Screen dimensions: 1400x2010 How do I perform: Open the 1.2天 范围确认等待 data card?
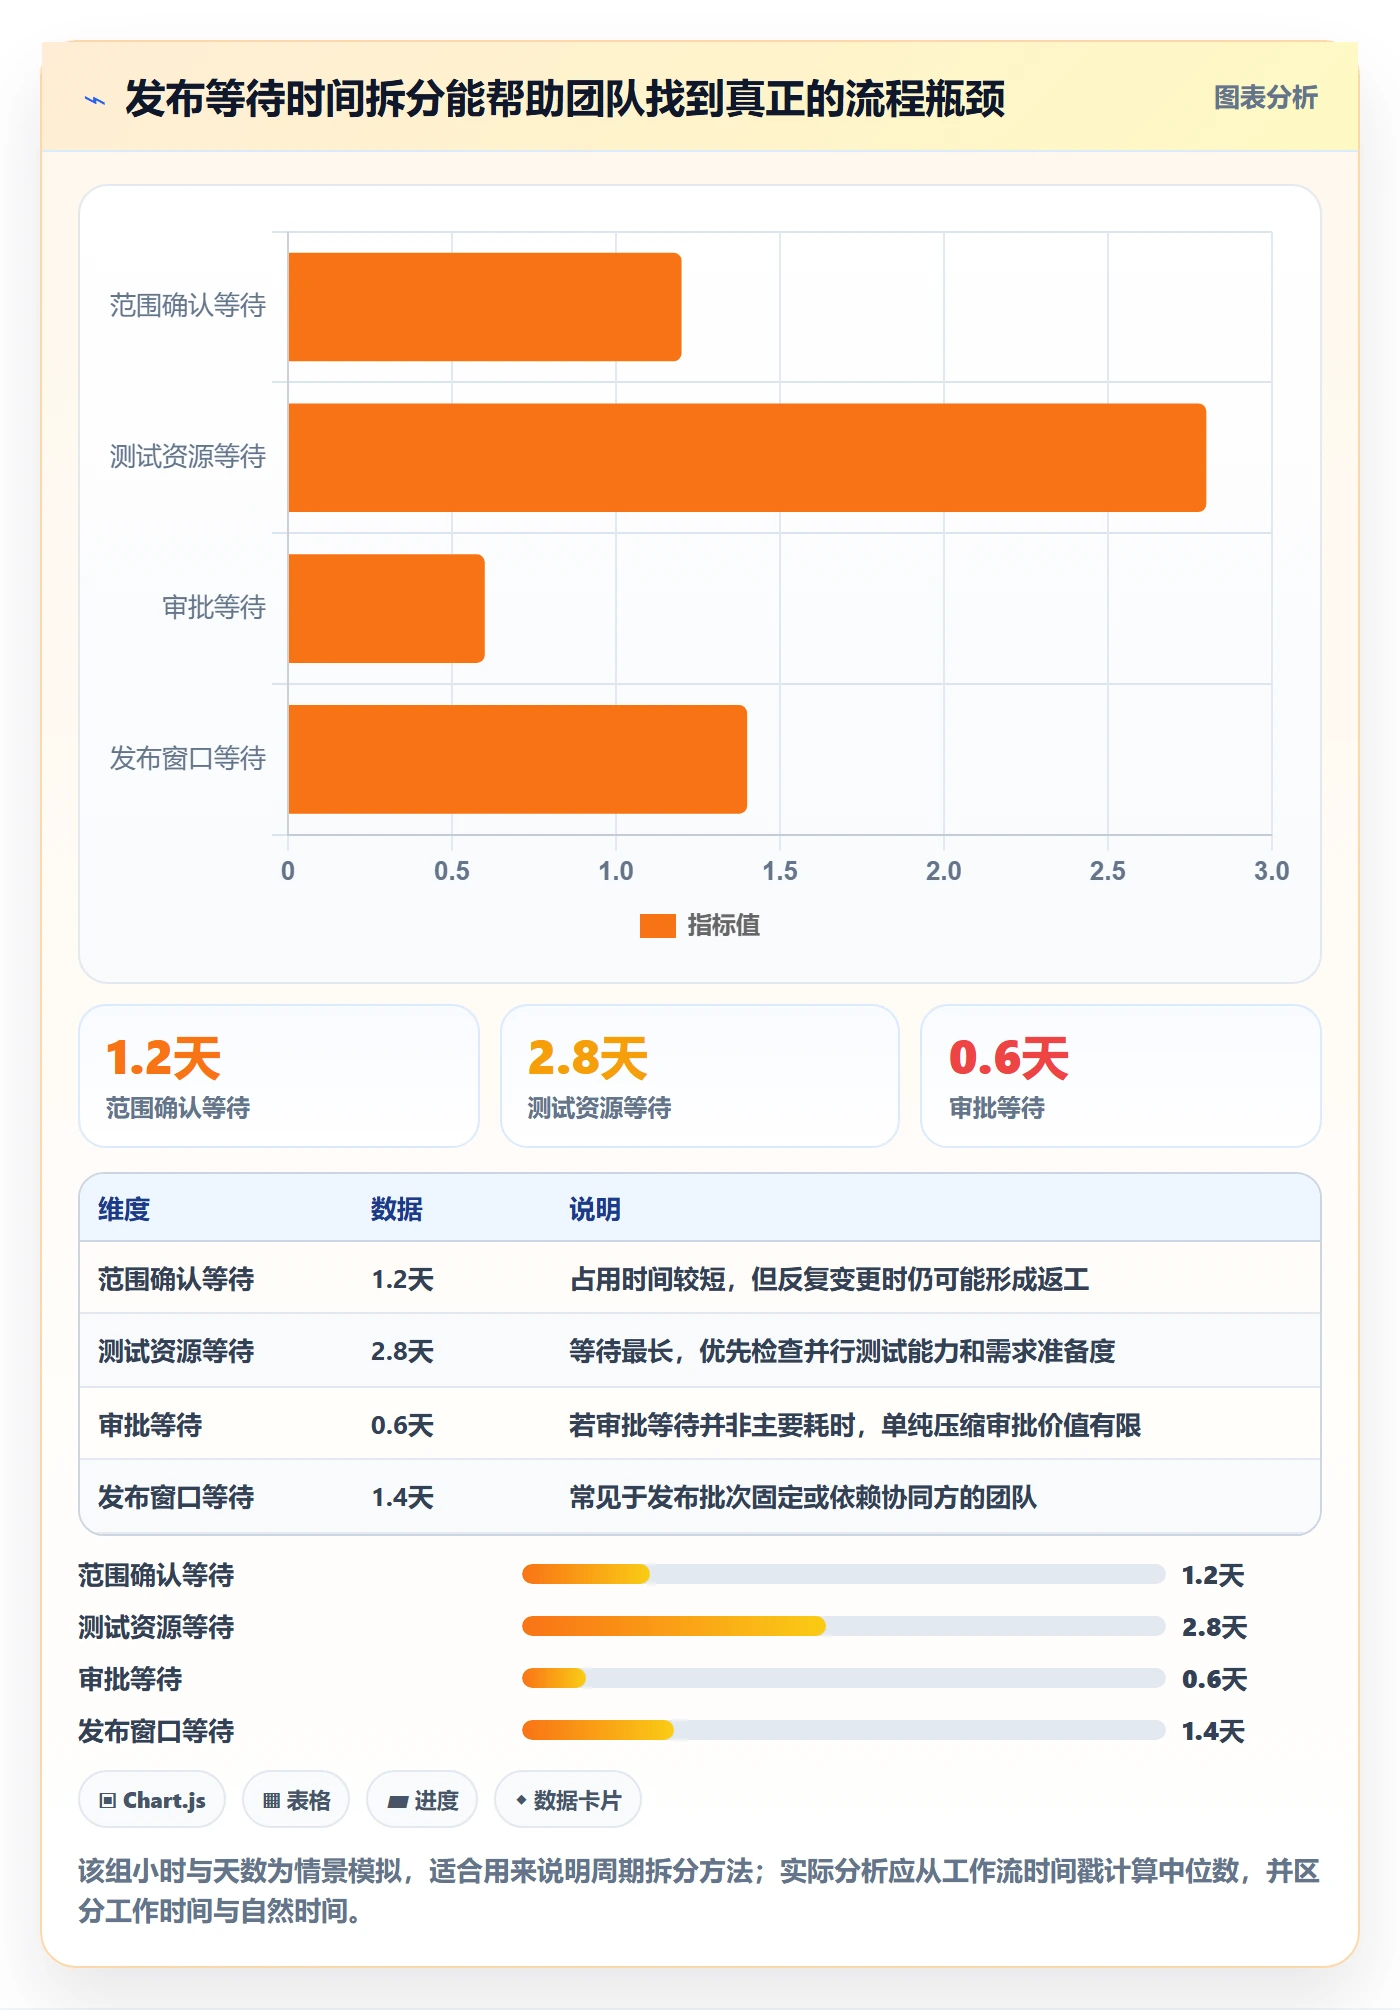[x=279, y=1076]
